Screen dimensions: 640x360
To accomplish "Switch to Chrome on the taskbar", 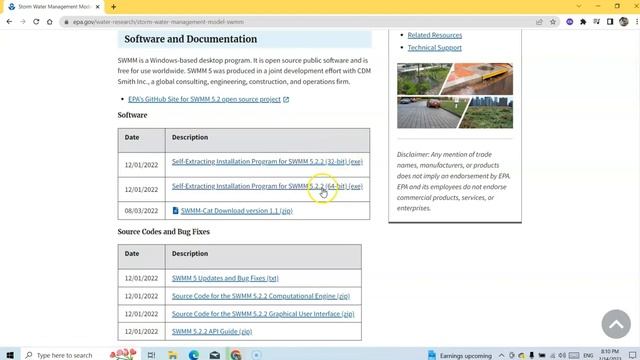I will [x=236, y=355].
